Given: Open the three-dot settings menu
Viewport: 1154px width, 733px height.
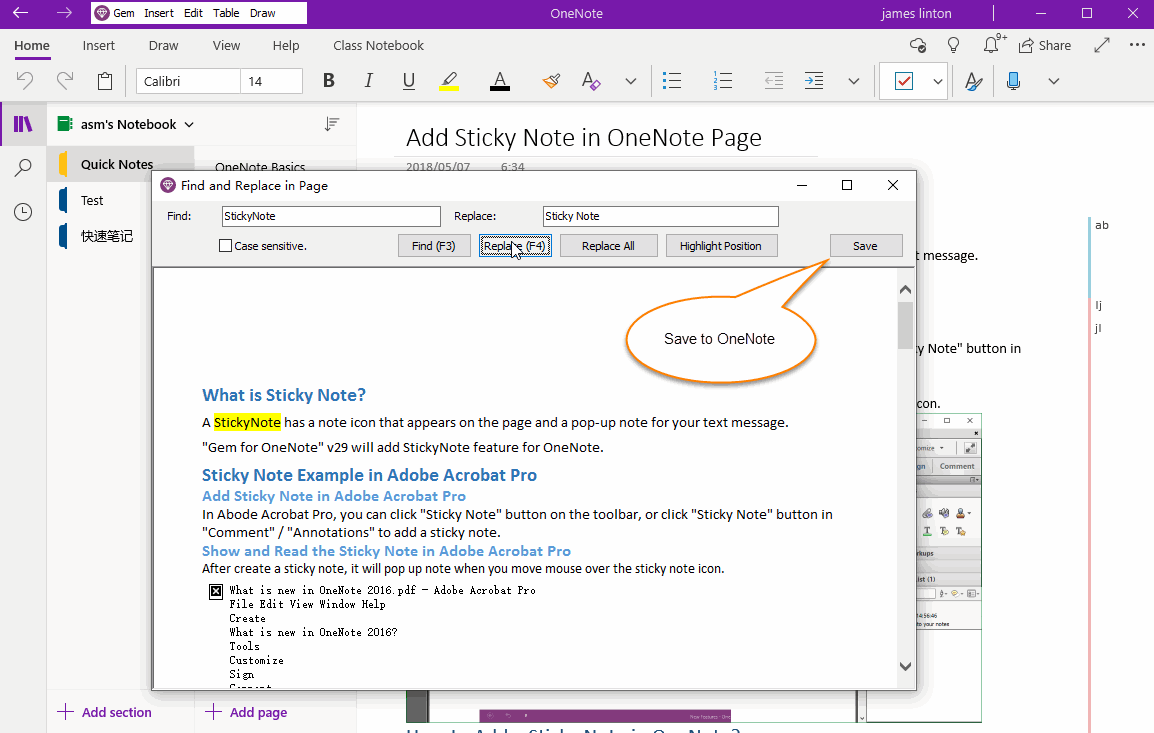Looking at the screenshot, I should click(1137, 45).
